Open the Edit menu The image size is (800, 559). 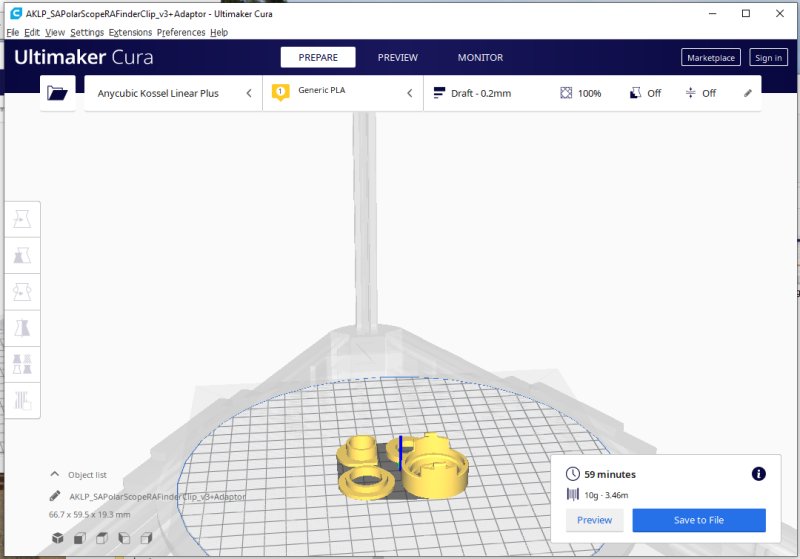pos(32,32)
